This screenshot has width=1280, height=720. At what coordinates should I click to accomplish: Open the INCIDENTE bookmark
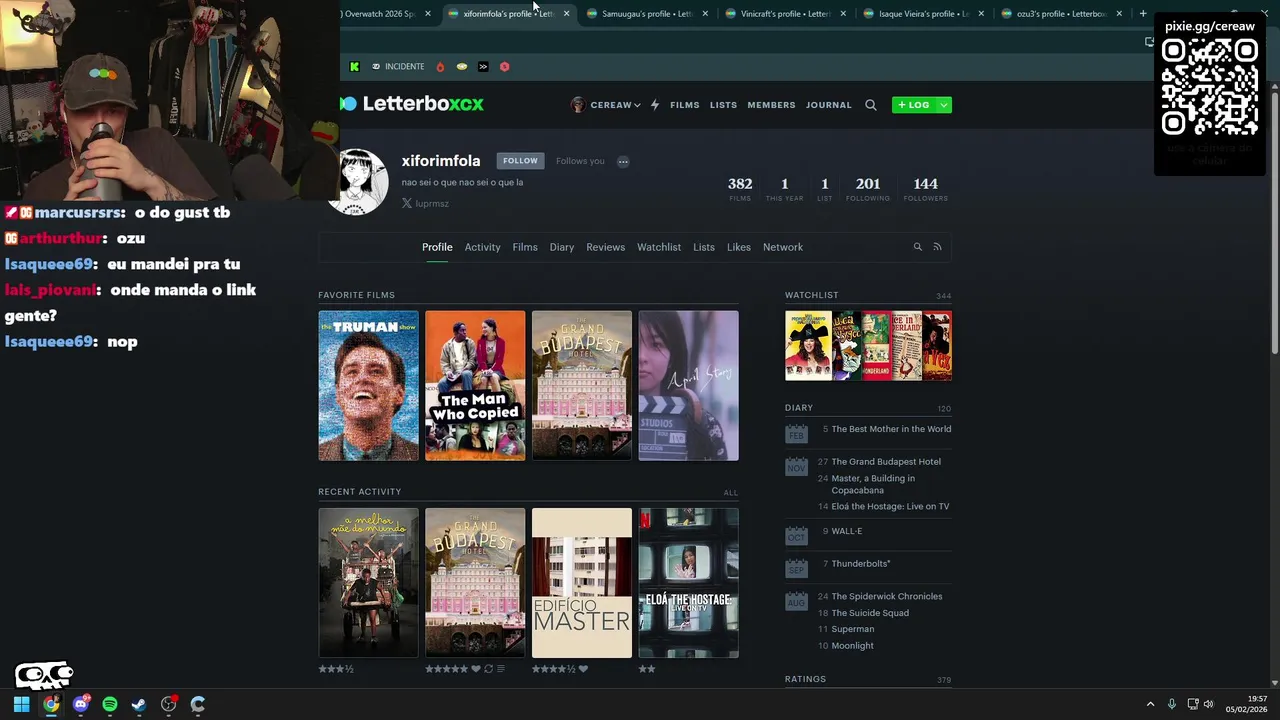(398, 67)
